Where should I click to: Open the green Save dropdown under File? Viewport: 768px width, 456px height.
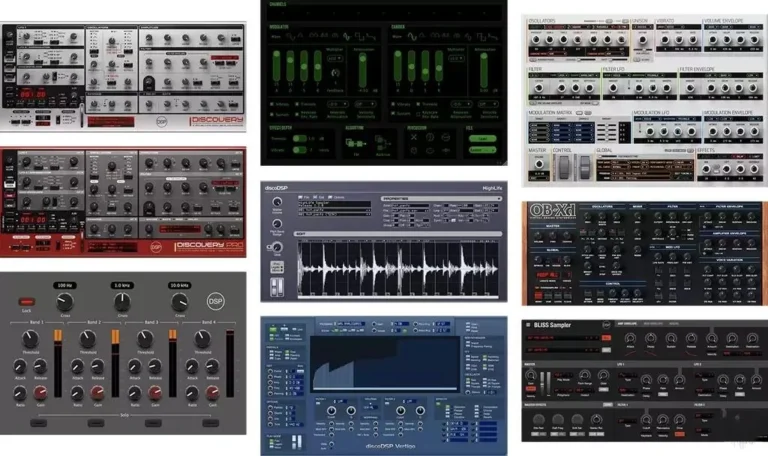482,150
